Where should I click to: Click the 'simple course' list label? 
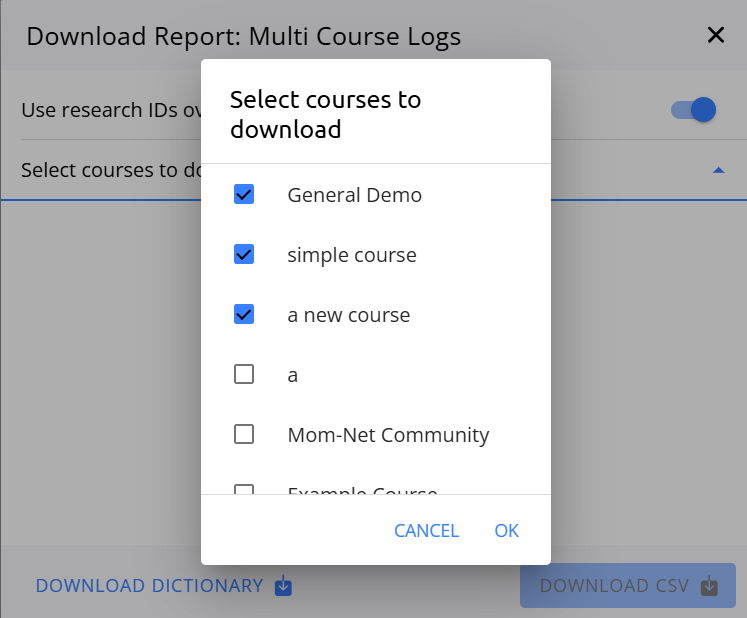click(351, 255)
